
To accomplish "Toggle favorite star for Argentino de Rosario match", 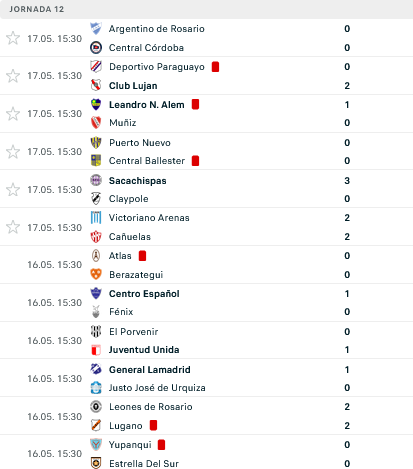I will [13, 38].
